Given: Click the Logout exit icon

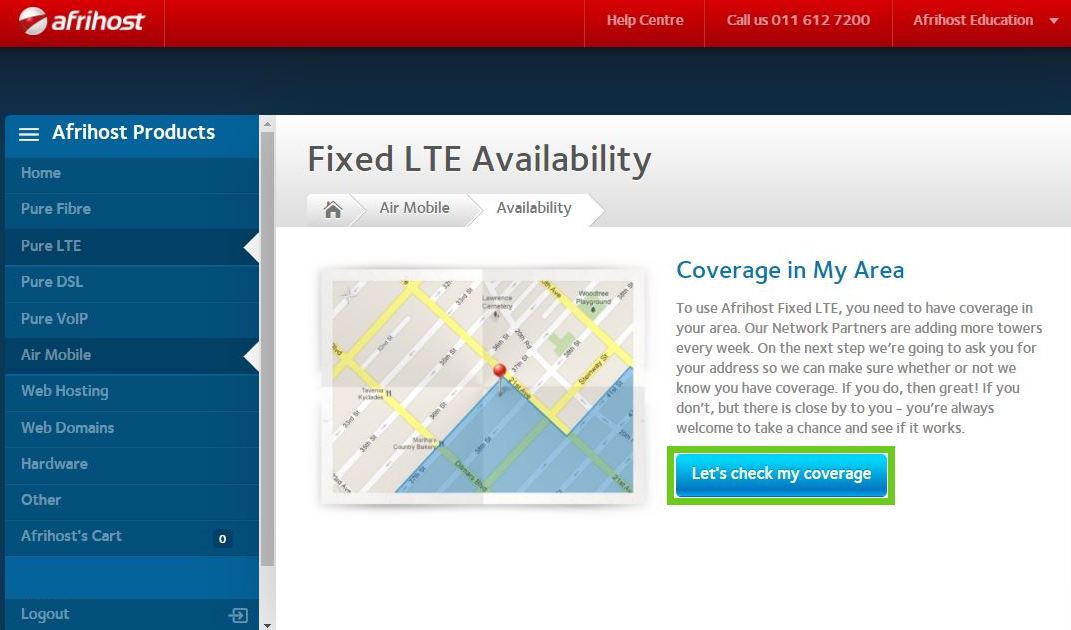Looking at the screenshot, I should pos(238,615).
